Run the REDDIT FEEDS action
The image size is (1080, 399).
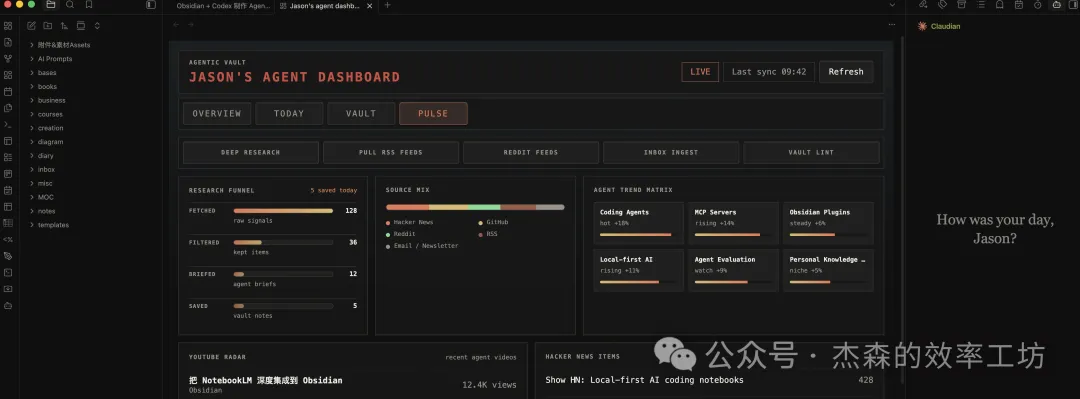click(531, 152)
